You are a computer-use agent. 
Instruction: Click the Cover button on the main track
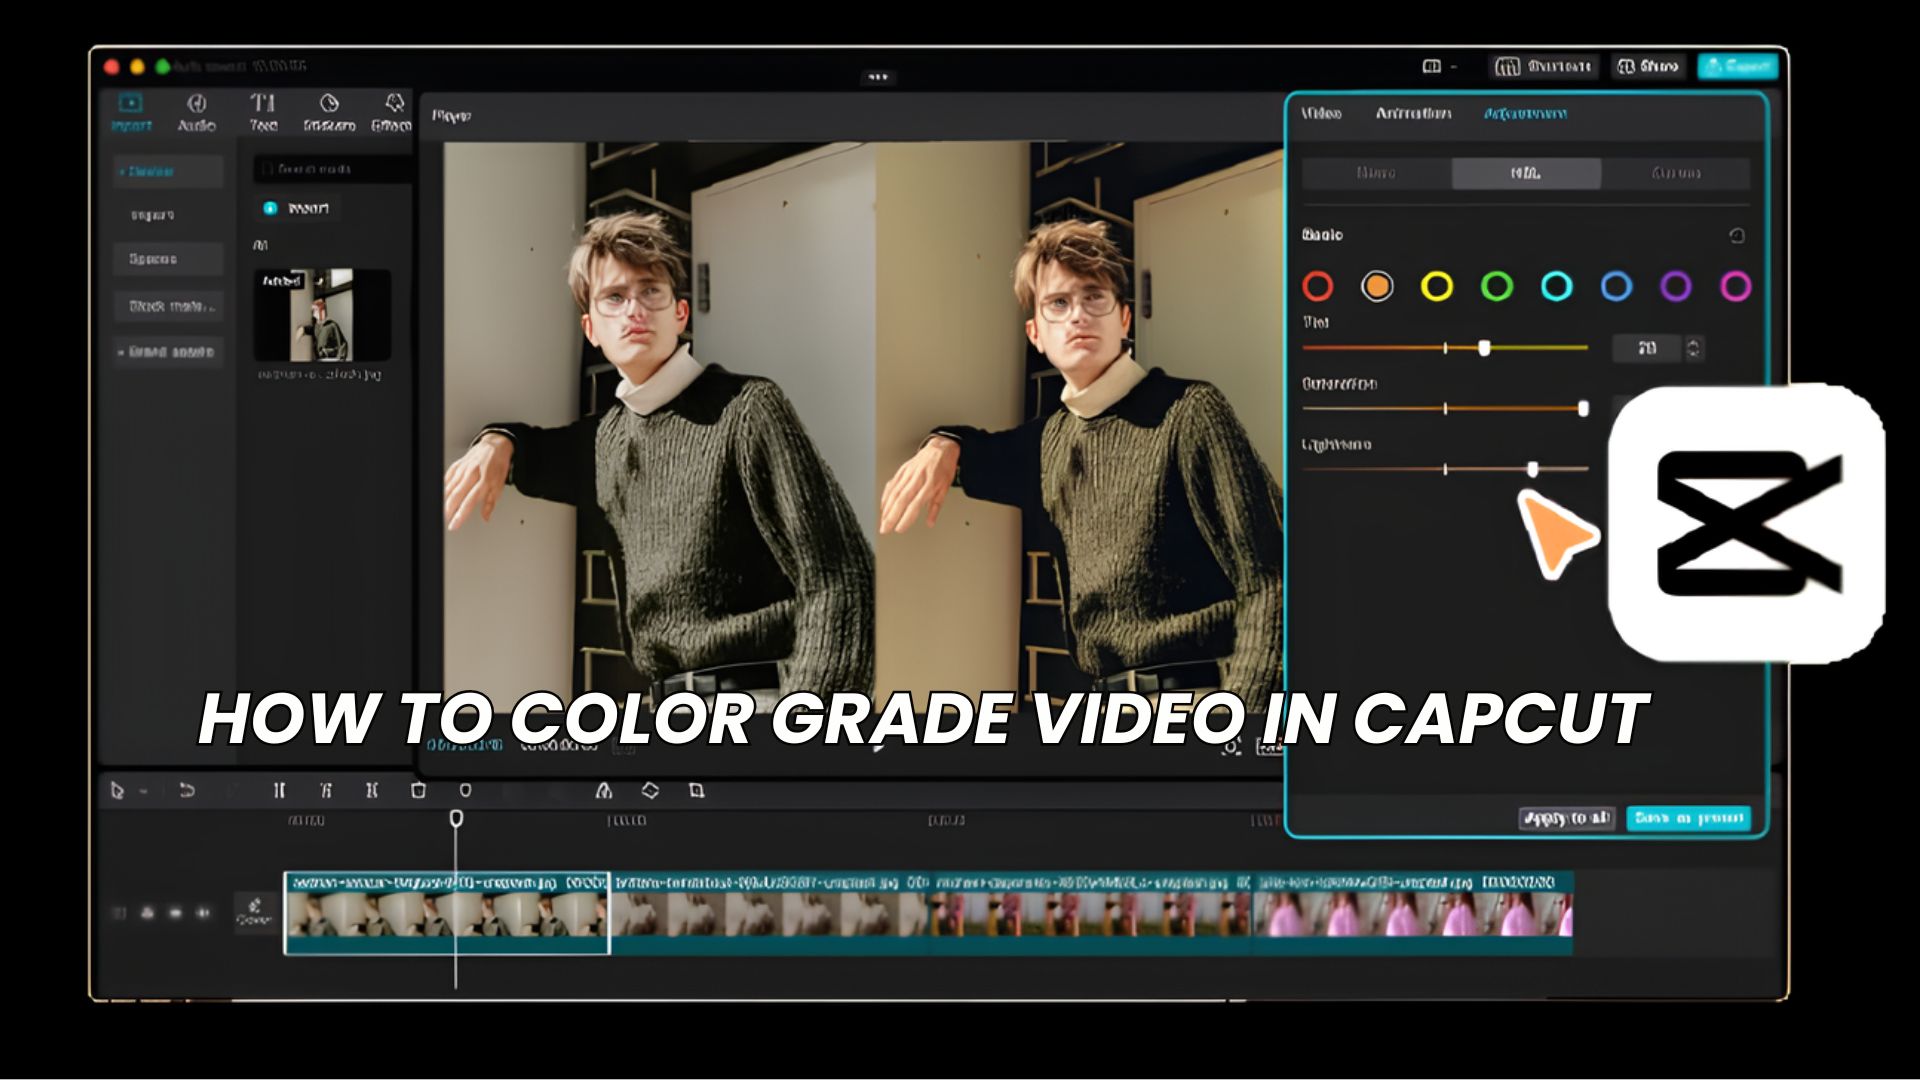(254, 912)
